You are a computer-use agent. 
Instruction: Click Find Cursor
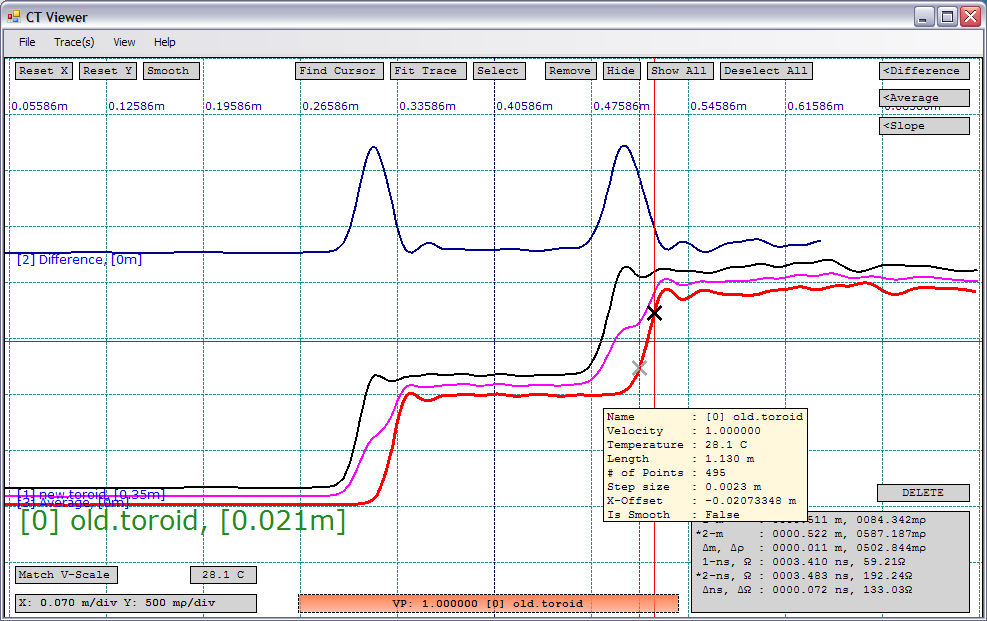point(338,70)
